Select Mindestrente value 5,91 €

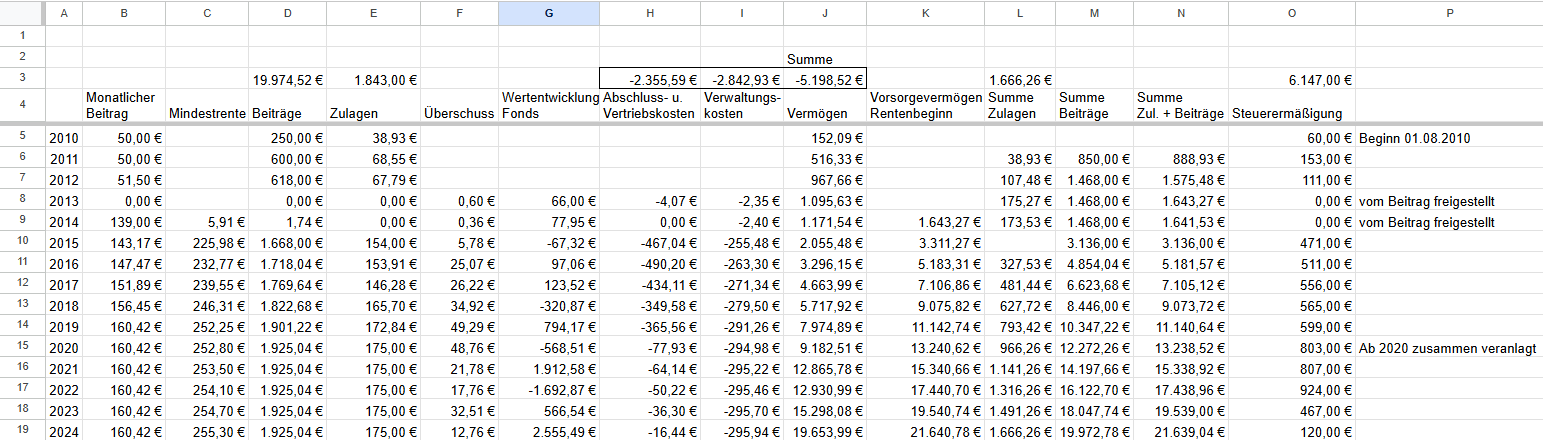tap(208, 222)
